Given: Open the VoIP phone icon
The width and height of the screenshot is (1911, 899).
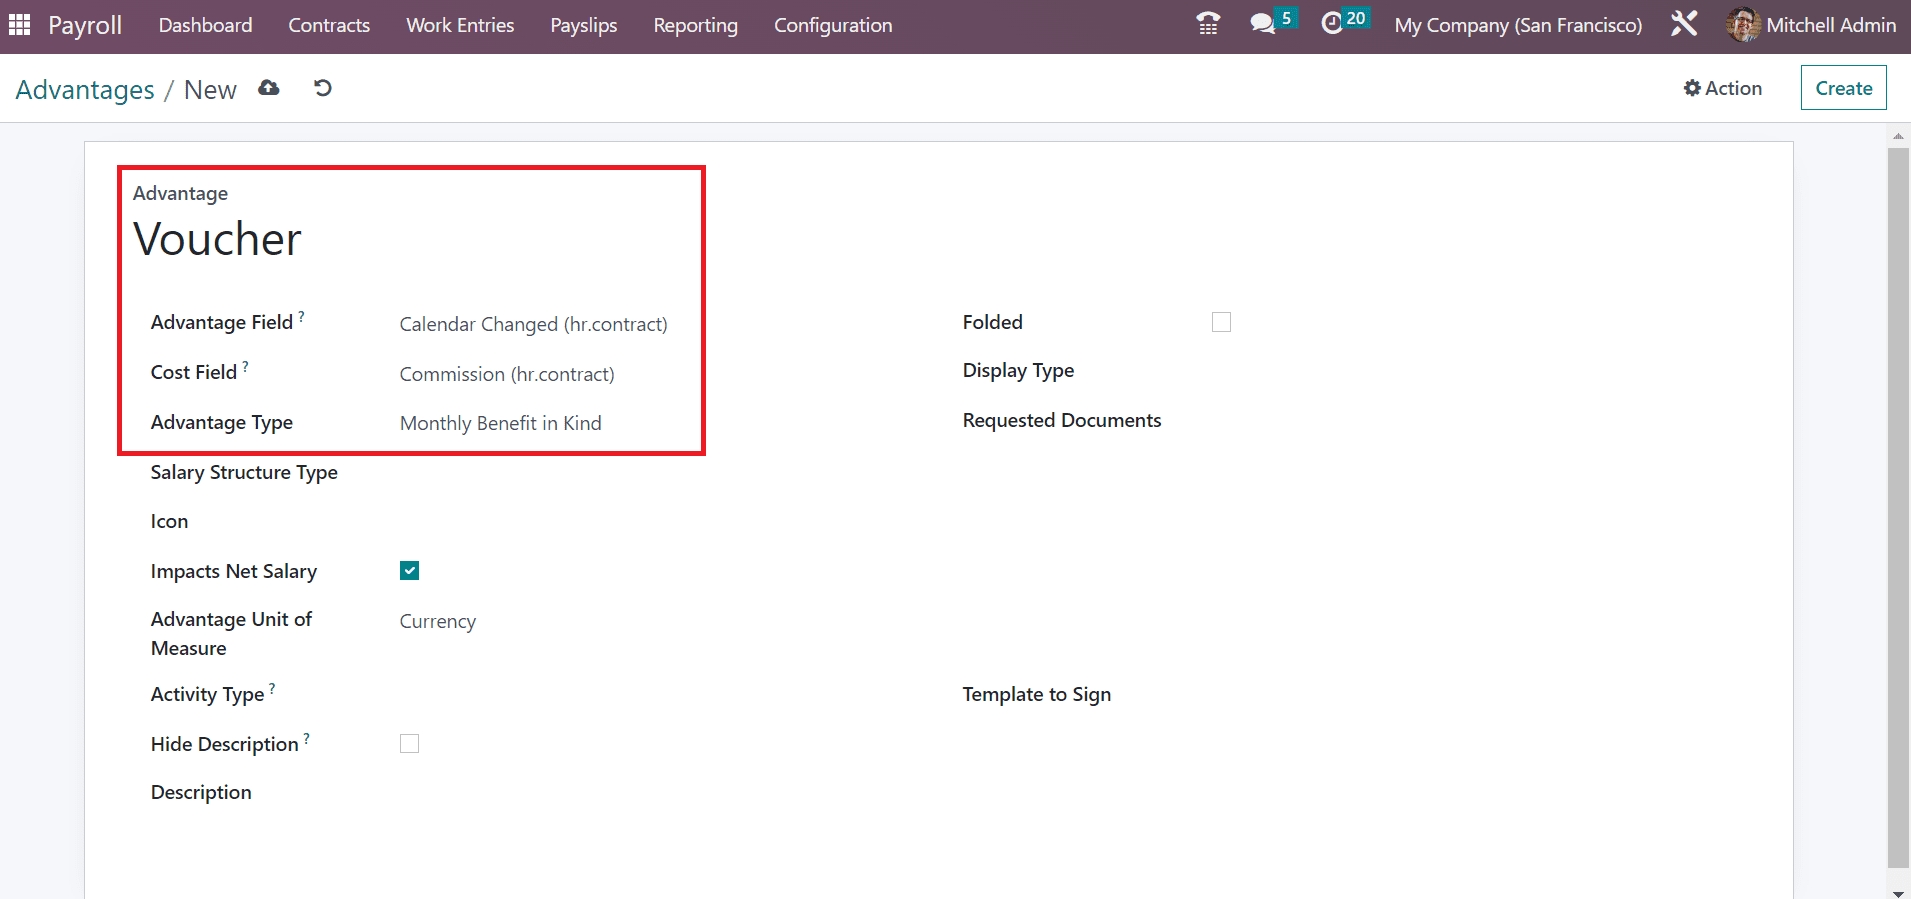Looking at the screenshot, I should tap(1208, 24).
